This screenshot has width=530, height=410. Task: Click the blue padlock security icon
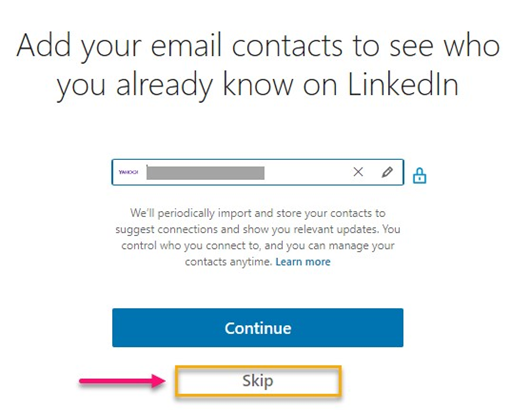(419, 175)
